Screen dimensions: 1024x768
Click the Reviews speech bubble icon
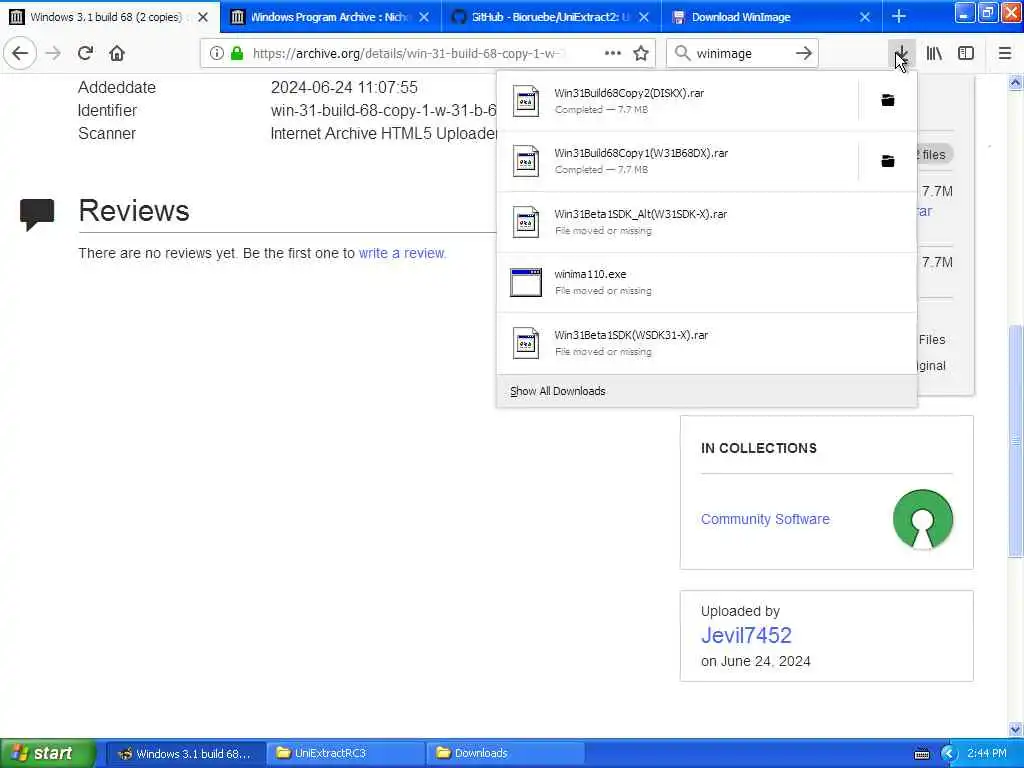(x=37, y=214)
